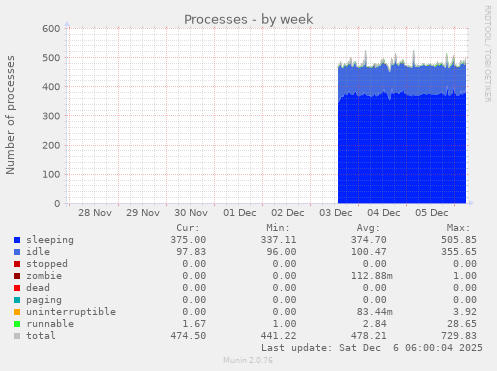Click the 300 y-axis label

point(51,116)
